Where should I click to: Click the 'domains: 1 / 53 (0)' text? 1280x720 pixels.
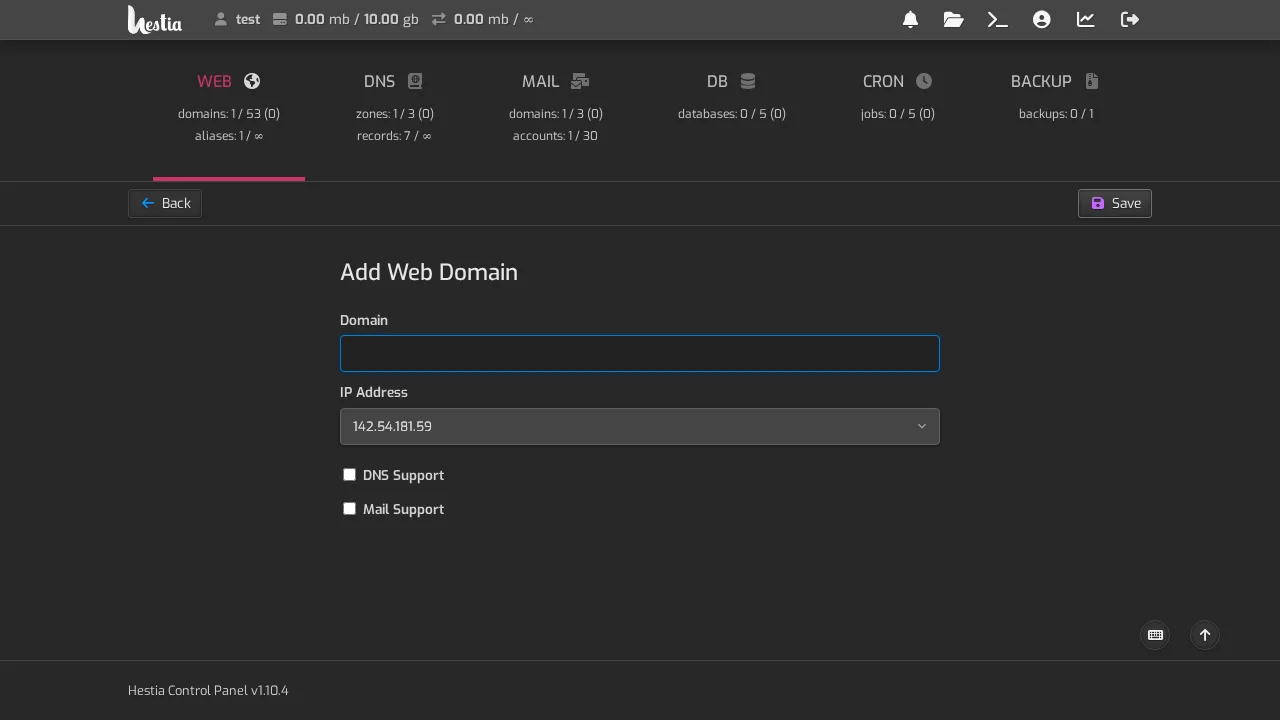tap(229, 114)
